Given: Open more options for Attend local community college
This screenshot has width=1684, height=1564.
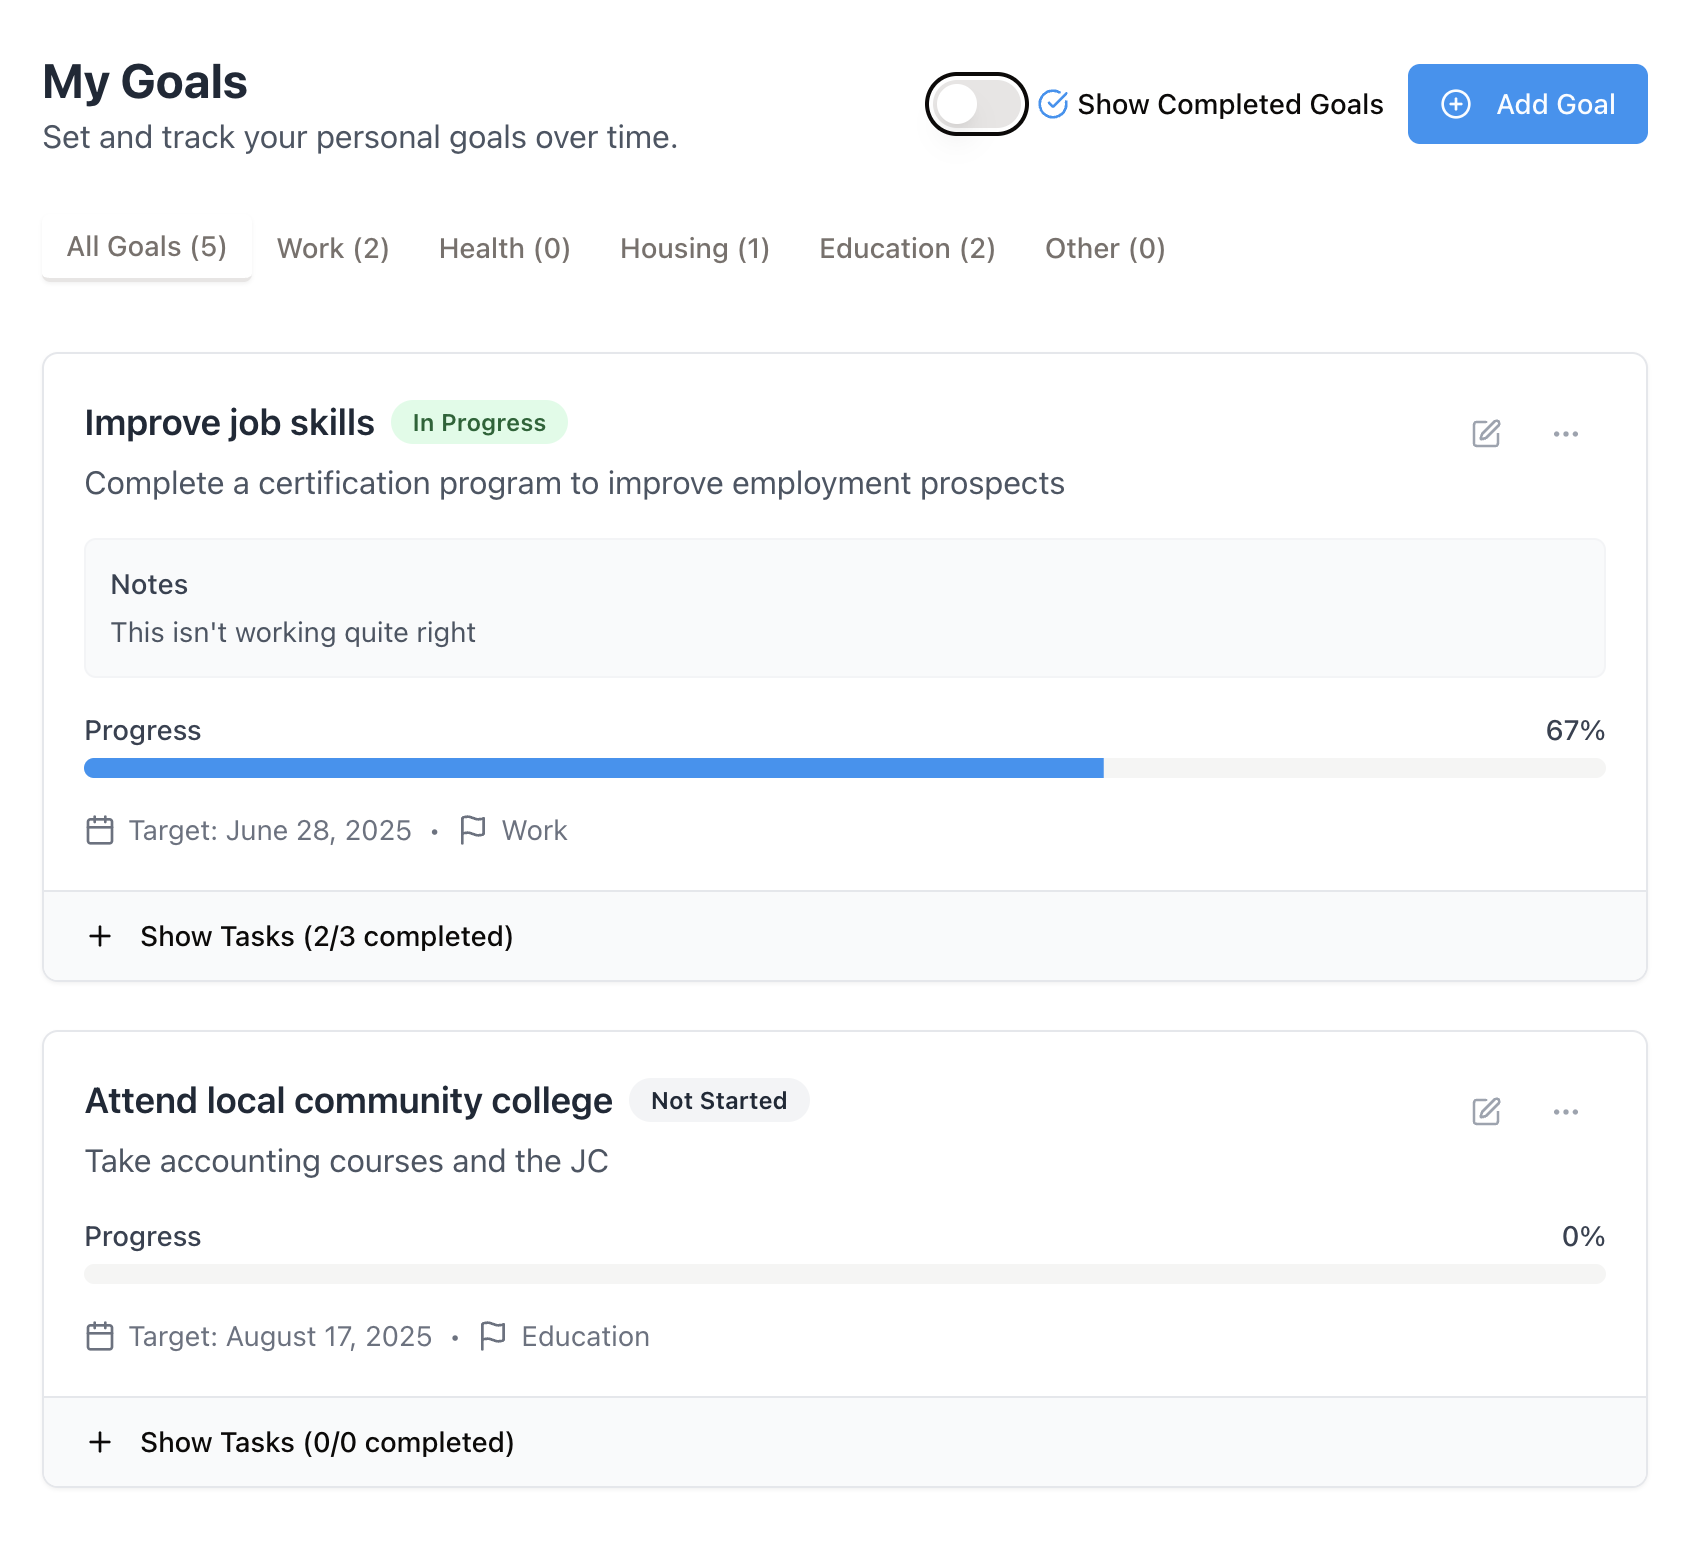Looking at the screenshot, I should 1566,1111.
